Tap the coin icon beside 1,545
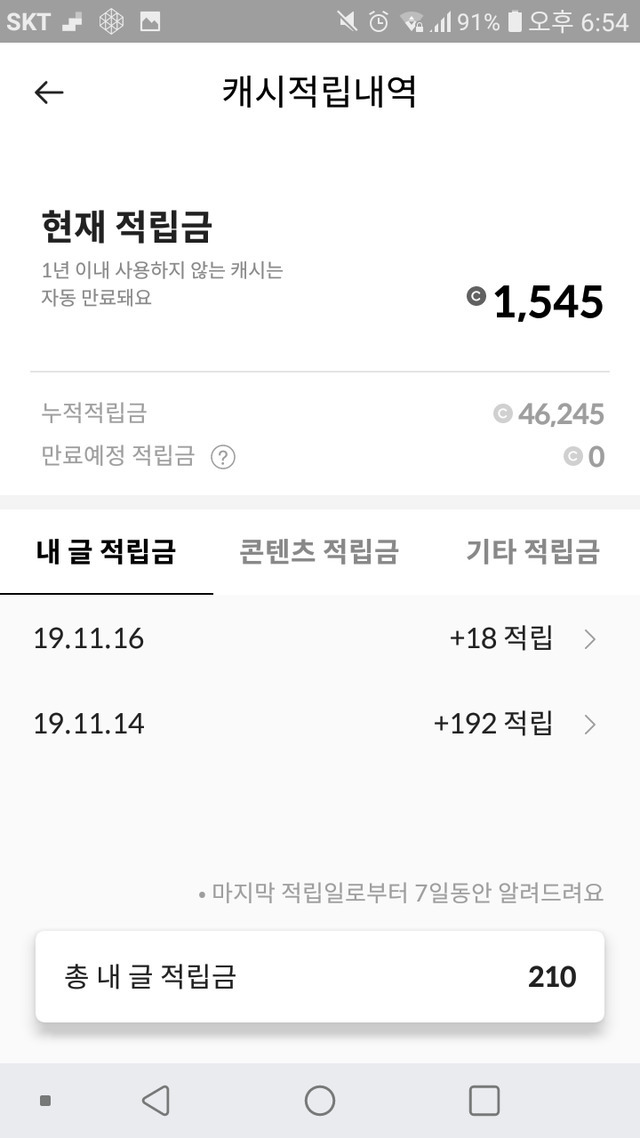This screenshot has height=1138, width=640. (476, 296)
